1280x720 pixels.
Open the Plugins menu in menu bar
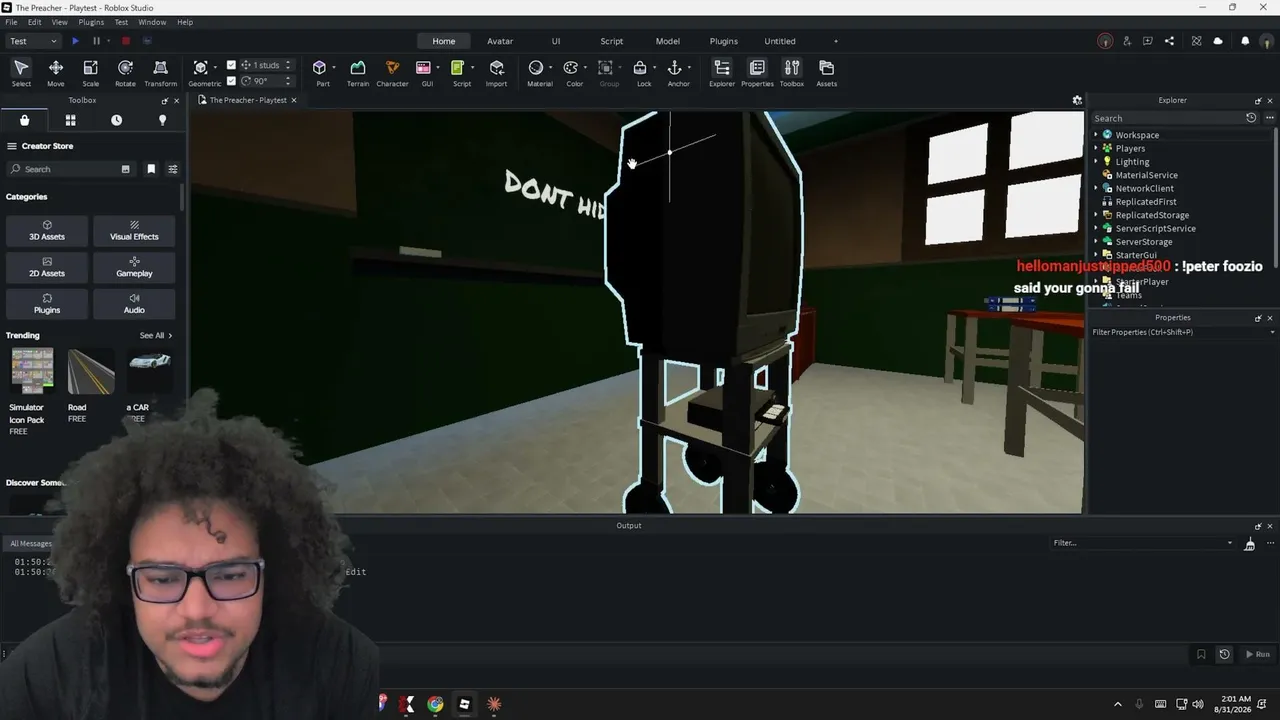coord(91,22)
